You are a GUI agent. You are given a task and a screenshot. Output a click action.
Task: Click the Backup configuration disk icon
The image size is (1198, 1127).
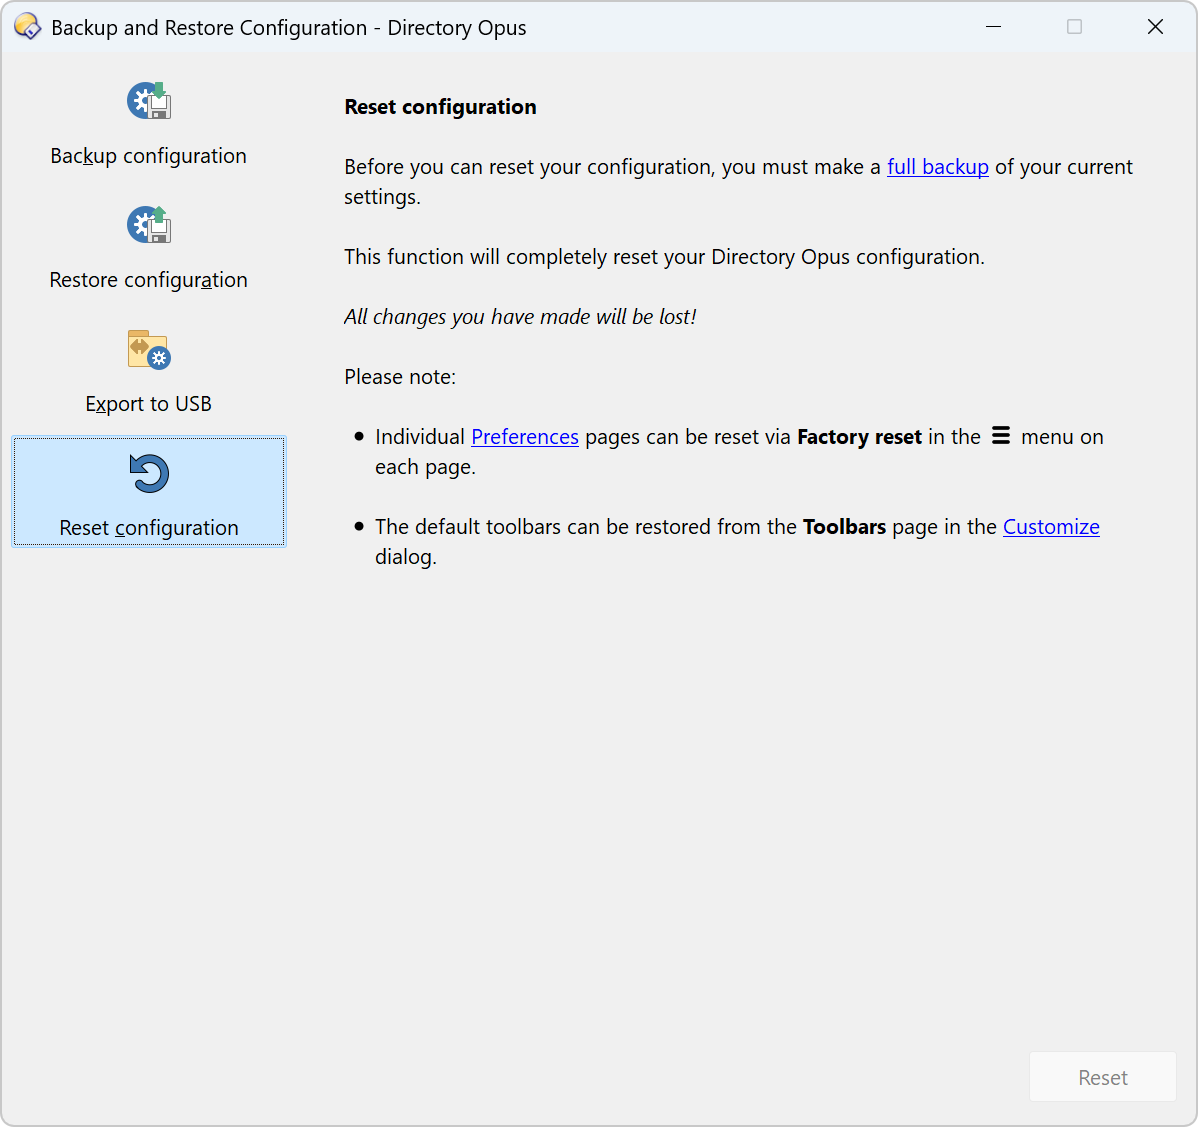[149, 101]
